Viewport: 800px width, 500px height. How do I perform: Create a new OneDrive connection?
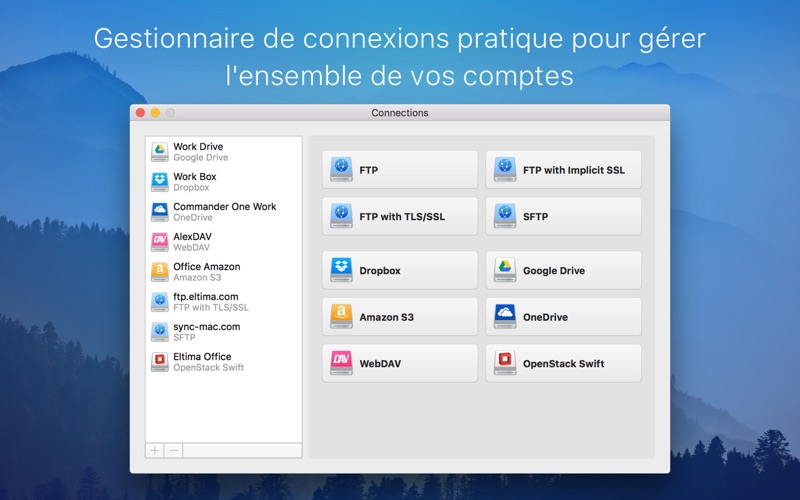click(x=563, y=317)
